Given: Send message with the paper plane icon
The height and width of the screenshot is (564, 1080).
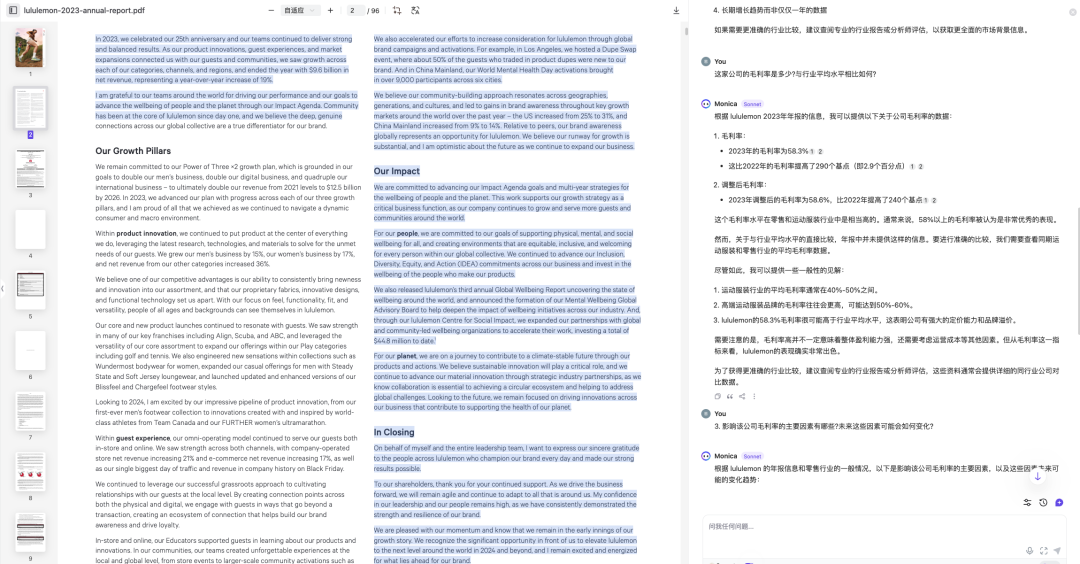Looking at the screenshot, I should coord(1057,550).
